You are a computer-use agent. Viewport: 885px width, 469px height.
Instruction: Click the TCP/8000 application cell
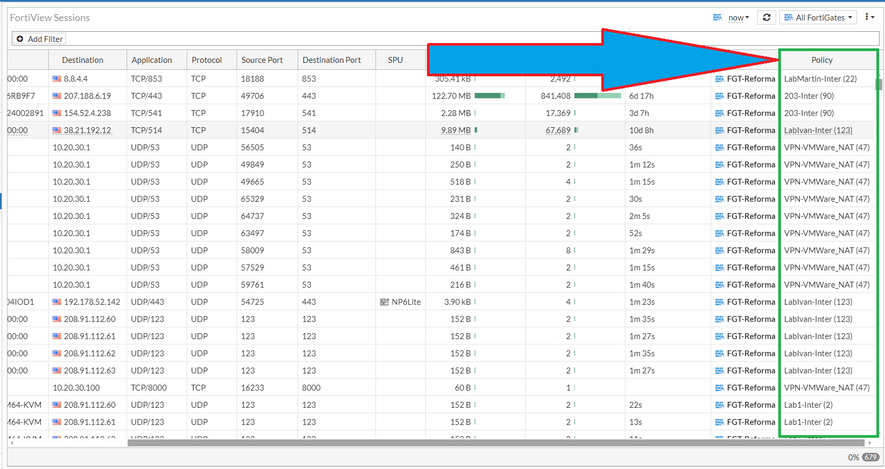pos(149,388)
